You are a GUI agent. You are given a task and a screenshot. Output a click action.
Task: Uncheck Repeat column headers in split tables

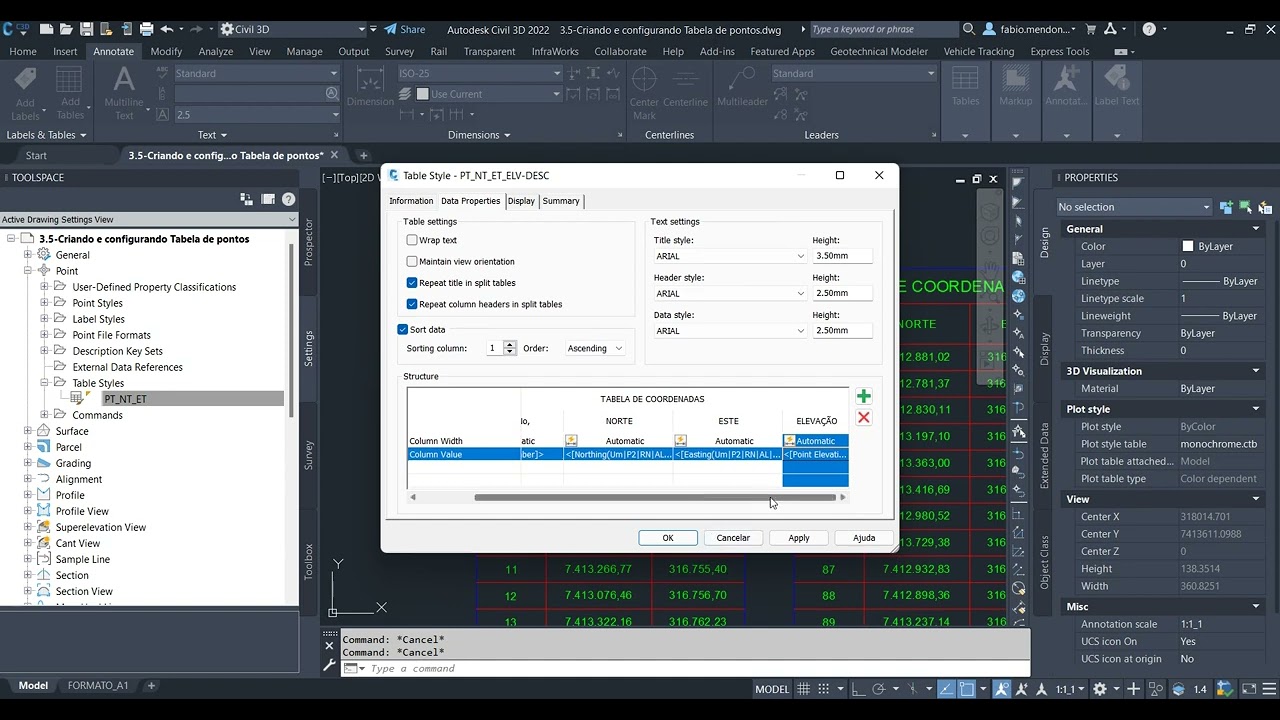click(x=412, y=304)
